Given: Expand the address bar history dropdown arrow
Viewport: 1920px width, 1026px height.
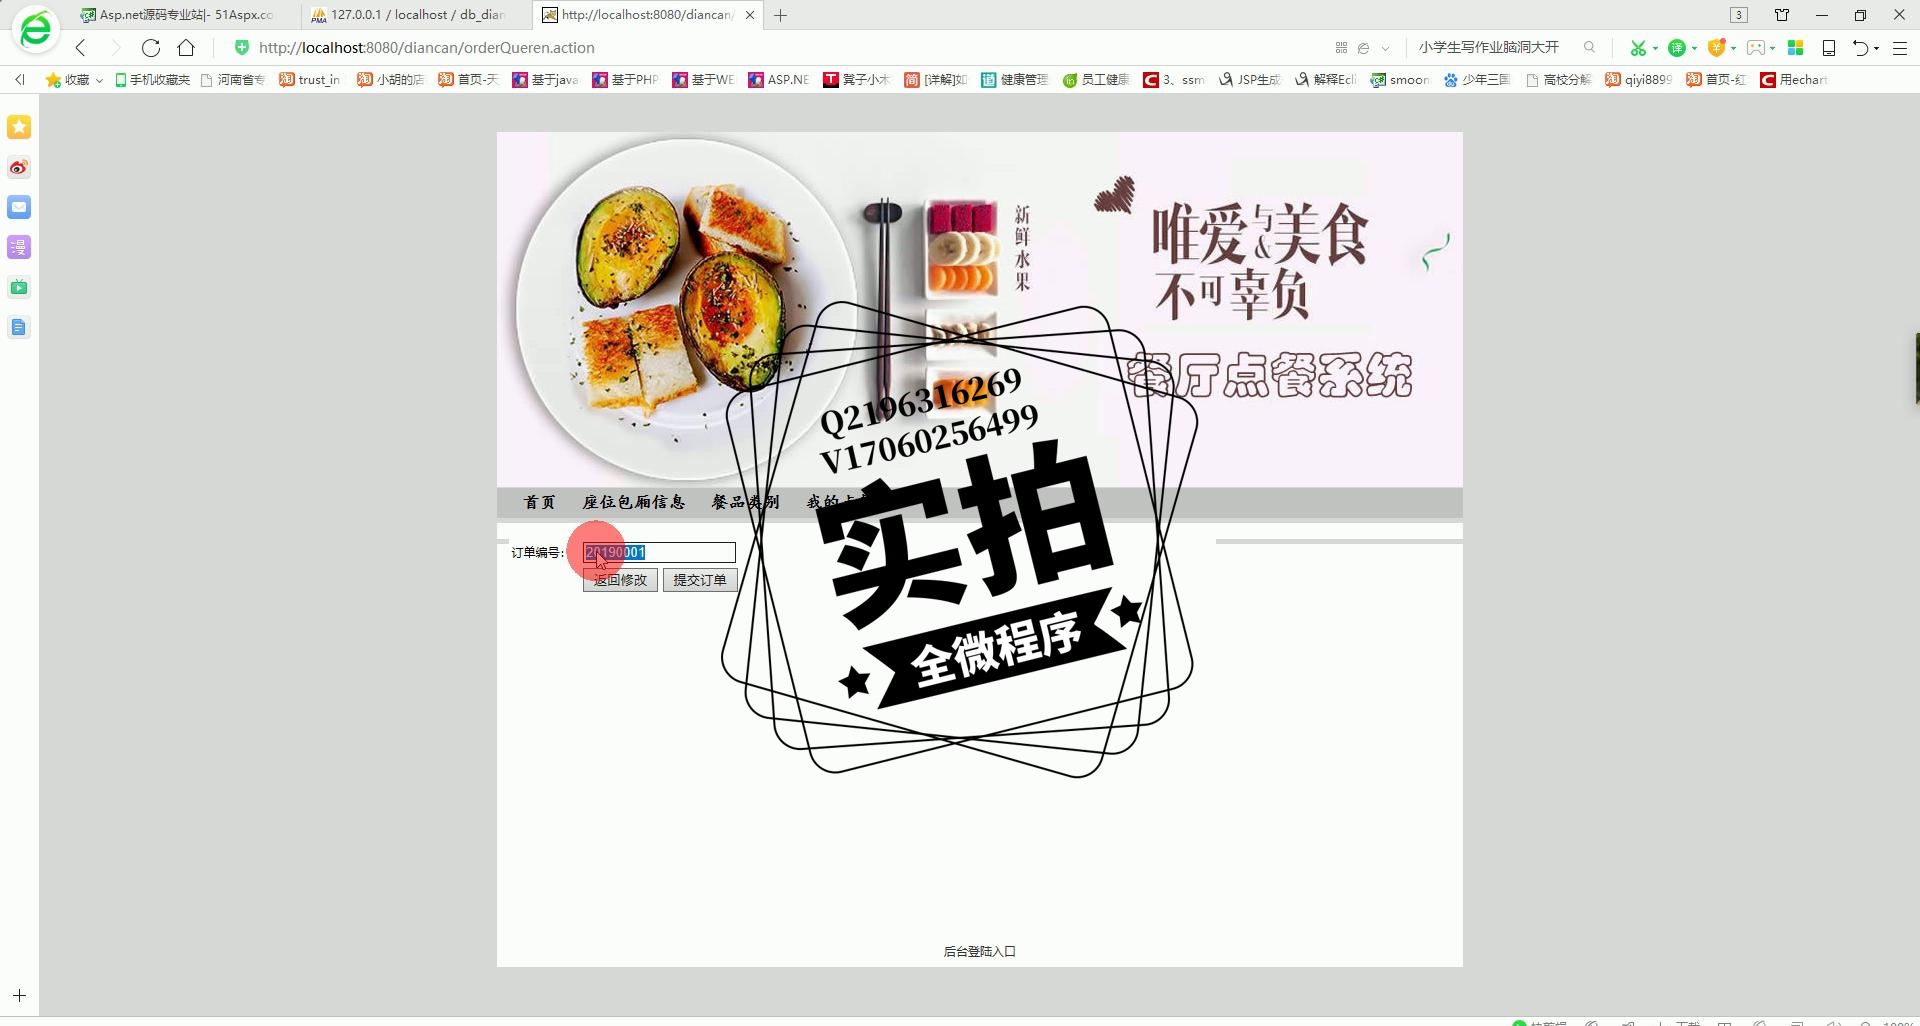Looking at the screenshot, I should click(x=1385, y=47).
